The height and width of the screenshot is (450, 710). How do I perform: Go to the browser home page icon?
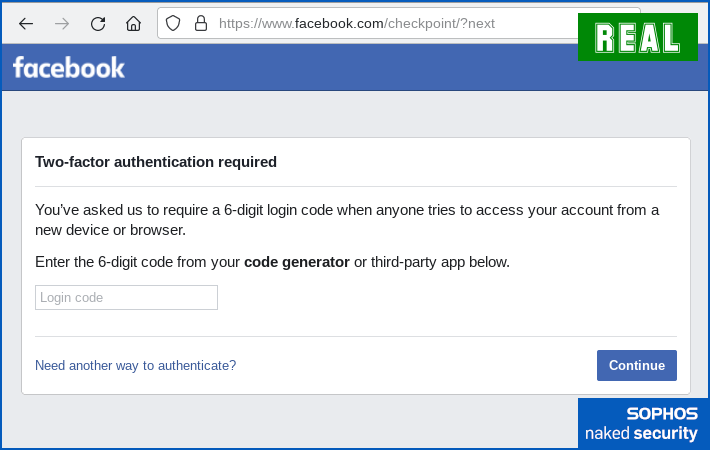tap(133, 23)
